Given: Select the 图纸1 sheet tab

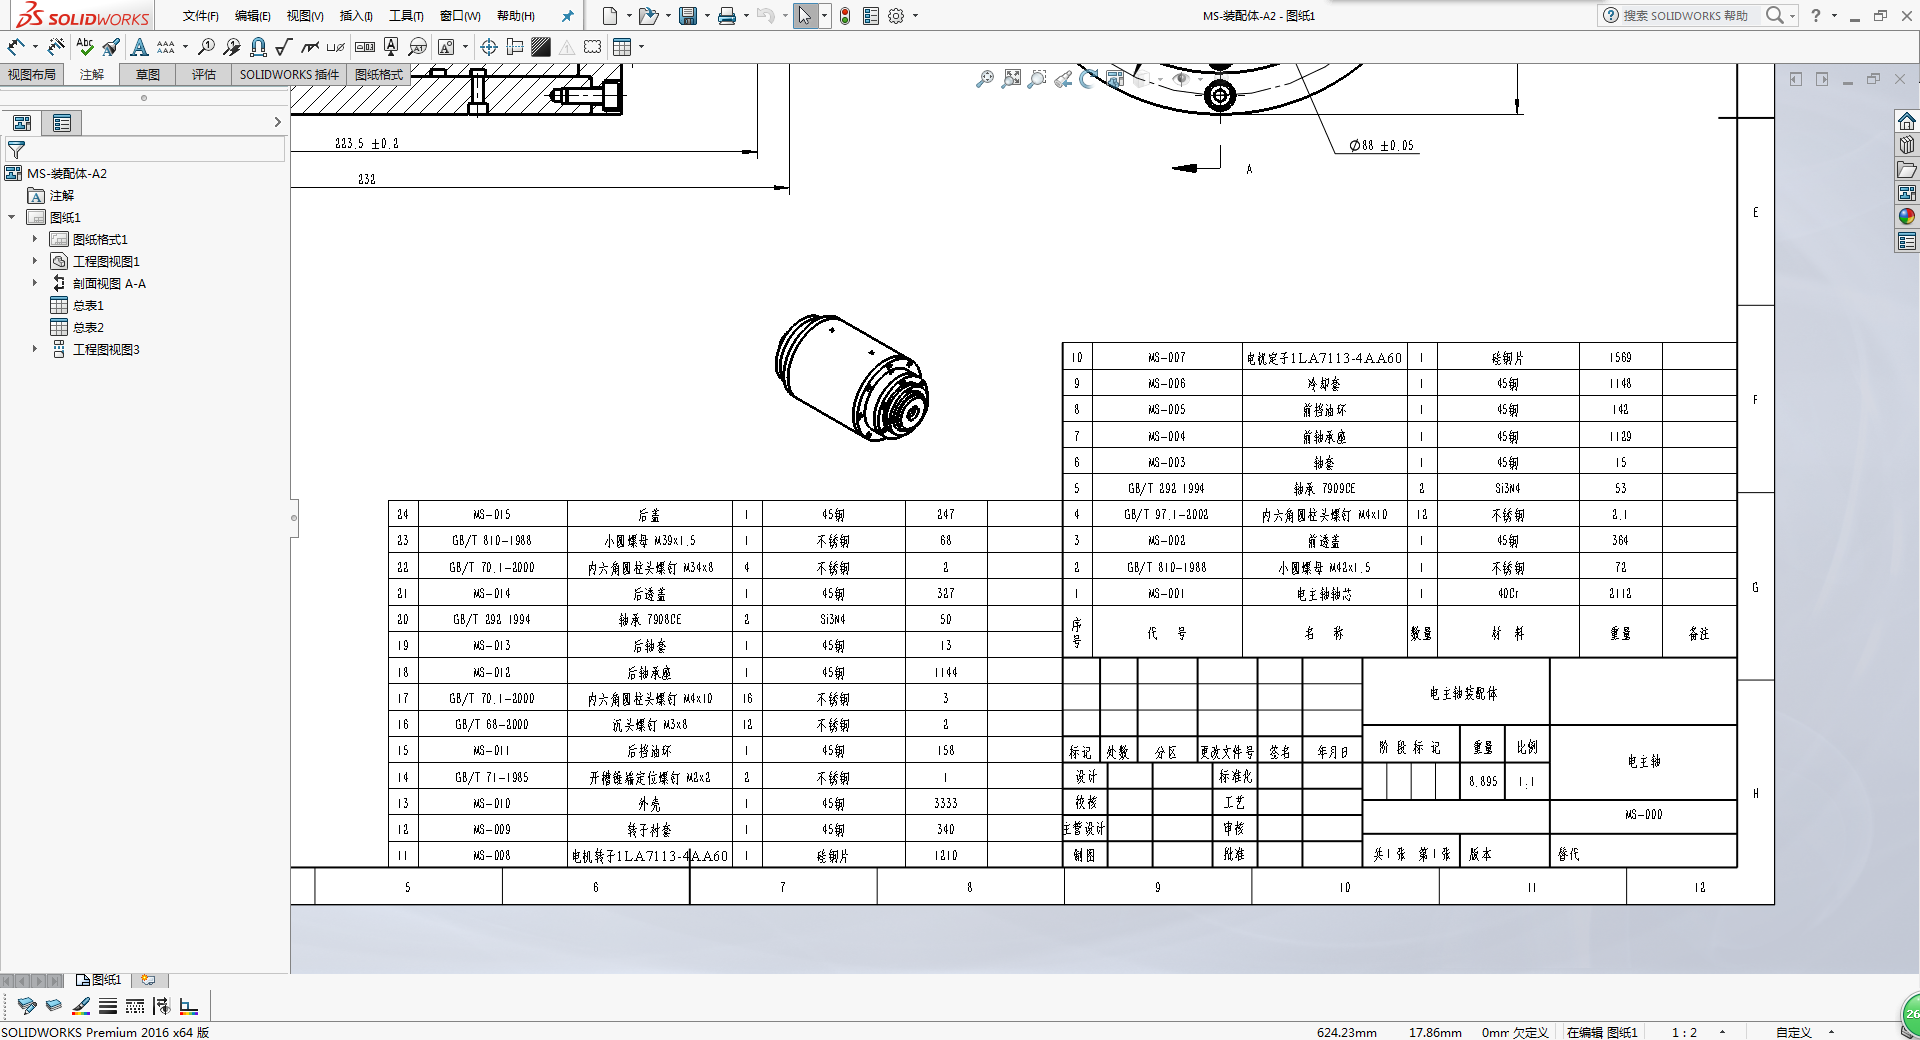Looking at the screenshot, I should point(99,980).
